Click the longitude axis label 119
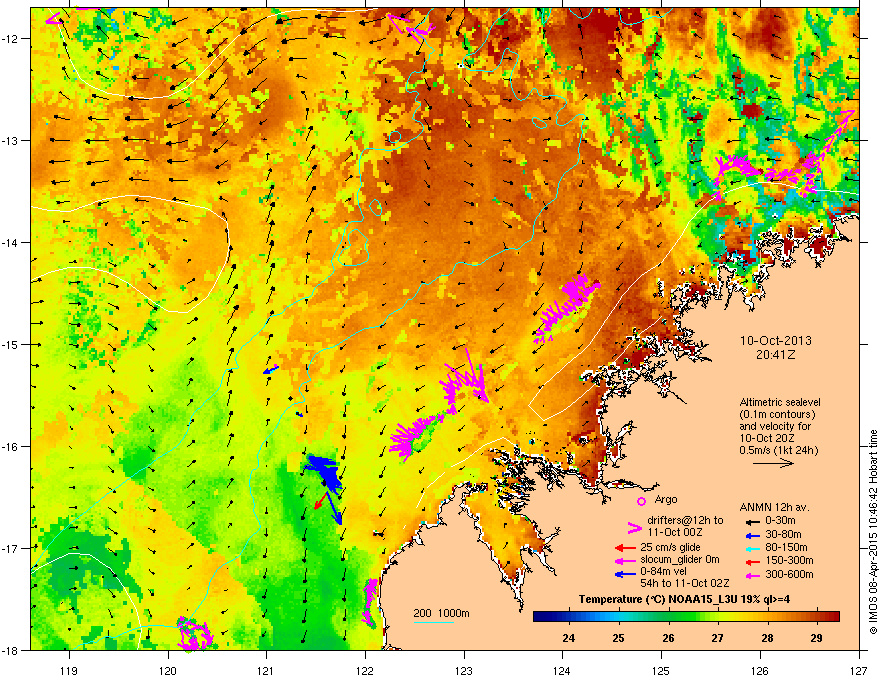This screenshot has width=880, height=680. 69,670
